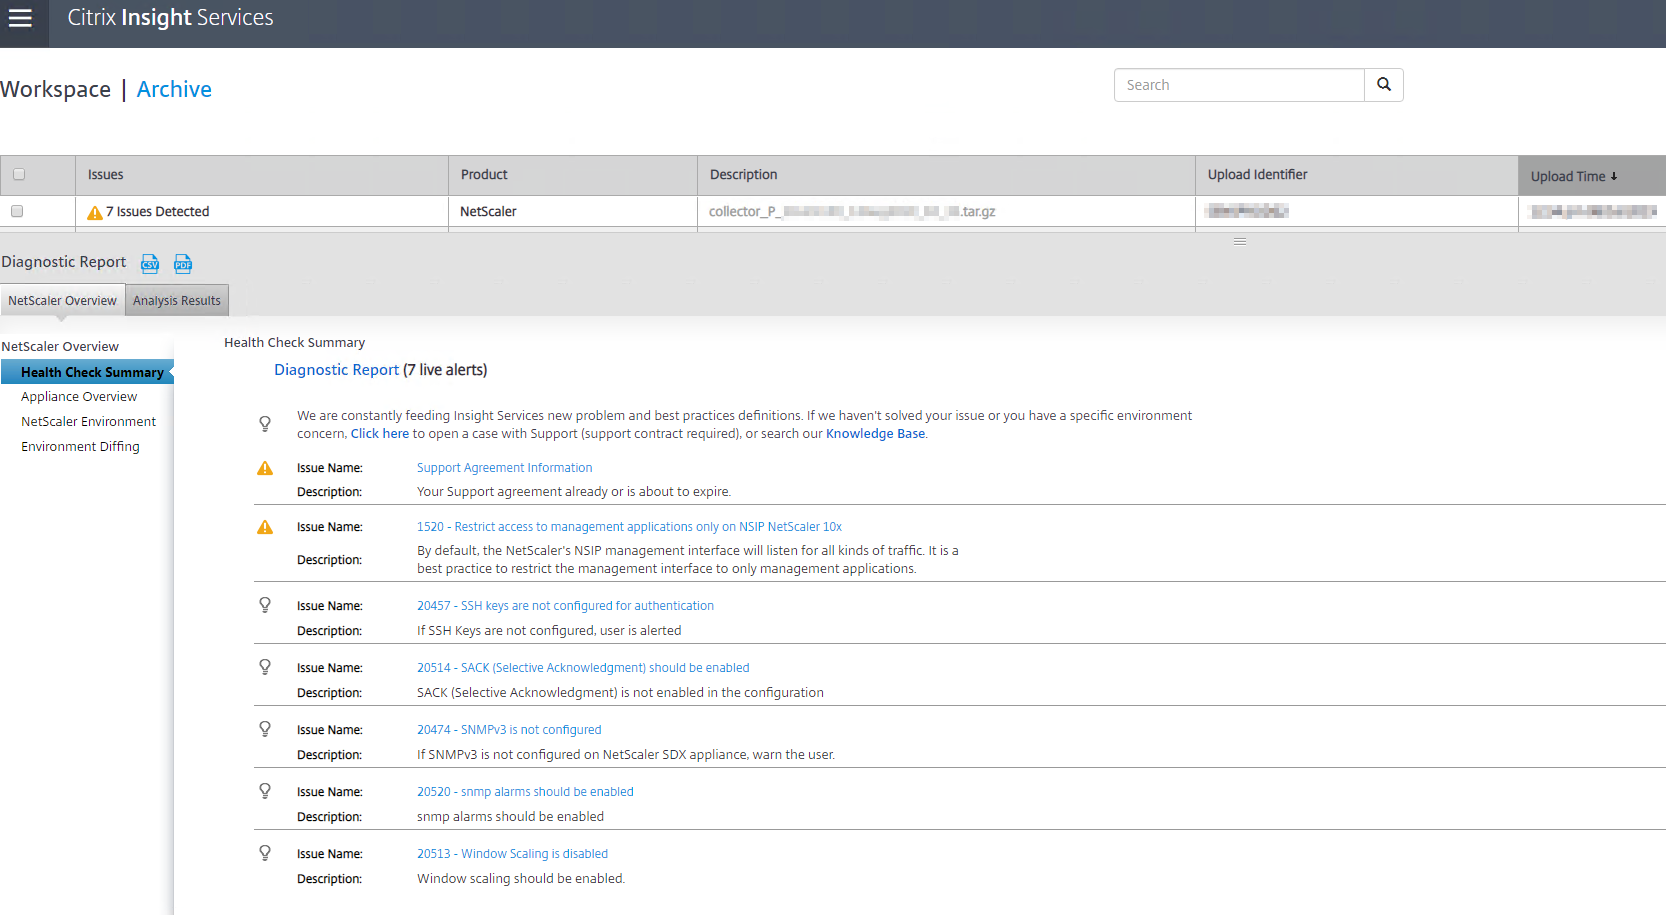Image resolution: width=1666 pixels, height=915 pixels.
Task: Check the NetScaler upload row checkbox
Action: 17,211
